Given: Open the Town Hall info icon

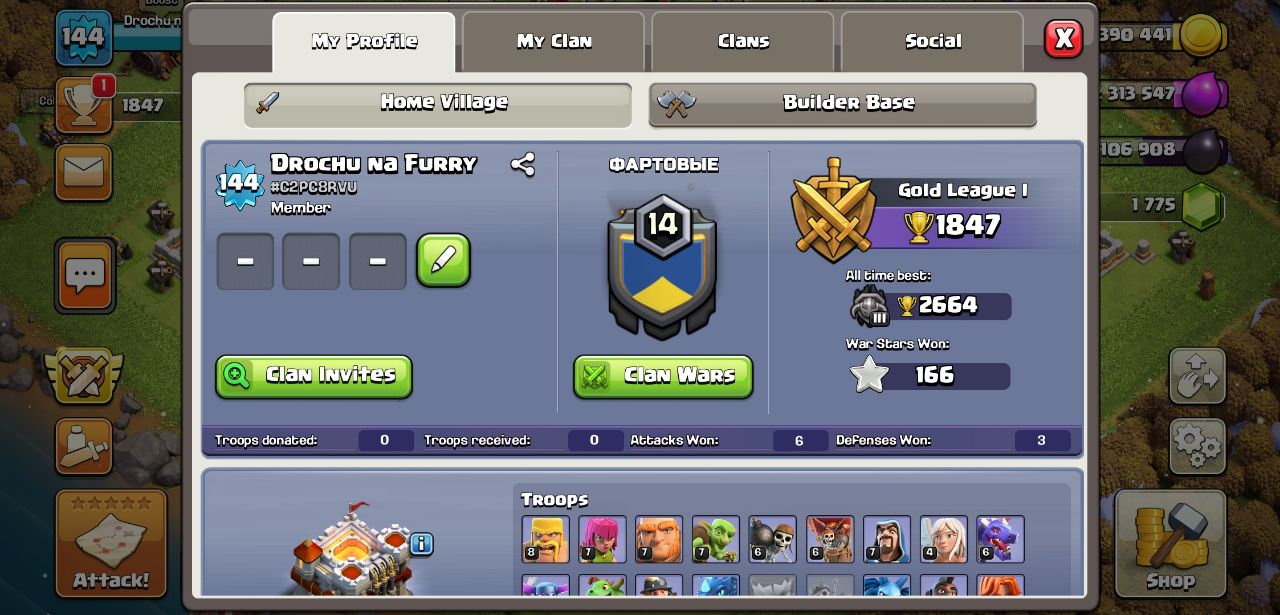Looking at the screenshot, I should click(x=421, y=544).
